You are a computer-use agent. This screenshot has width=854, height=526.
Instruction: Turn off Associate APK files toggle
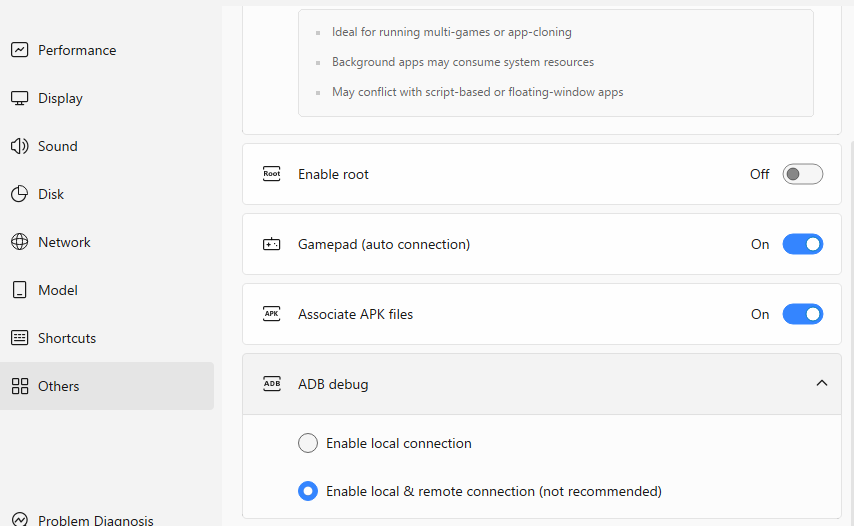[802, 314]
